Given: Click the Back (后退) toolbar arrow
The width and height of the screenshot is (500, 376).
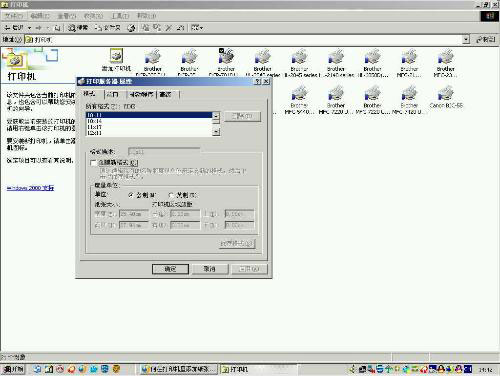Looking at the screenshot, I should (13, 28).
